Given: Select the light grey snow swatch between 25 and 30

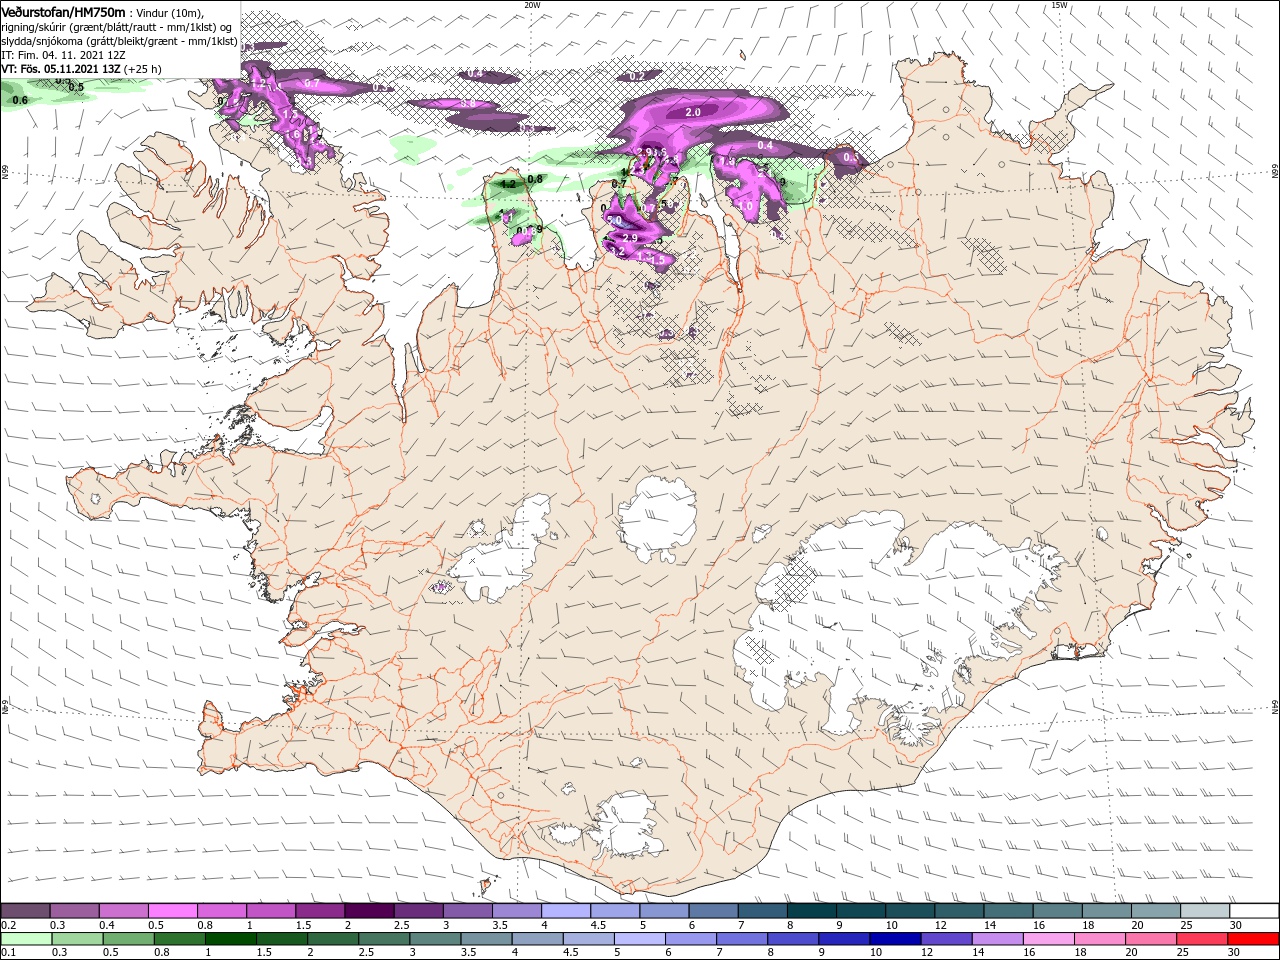Looking at the screenshot, I should click(x=1205, y=911).
